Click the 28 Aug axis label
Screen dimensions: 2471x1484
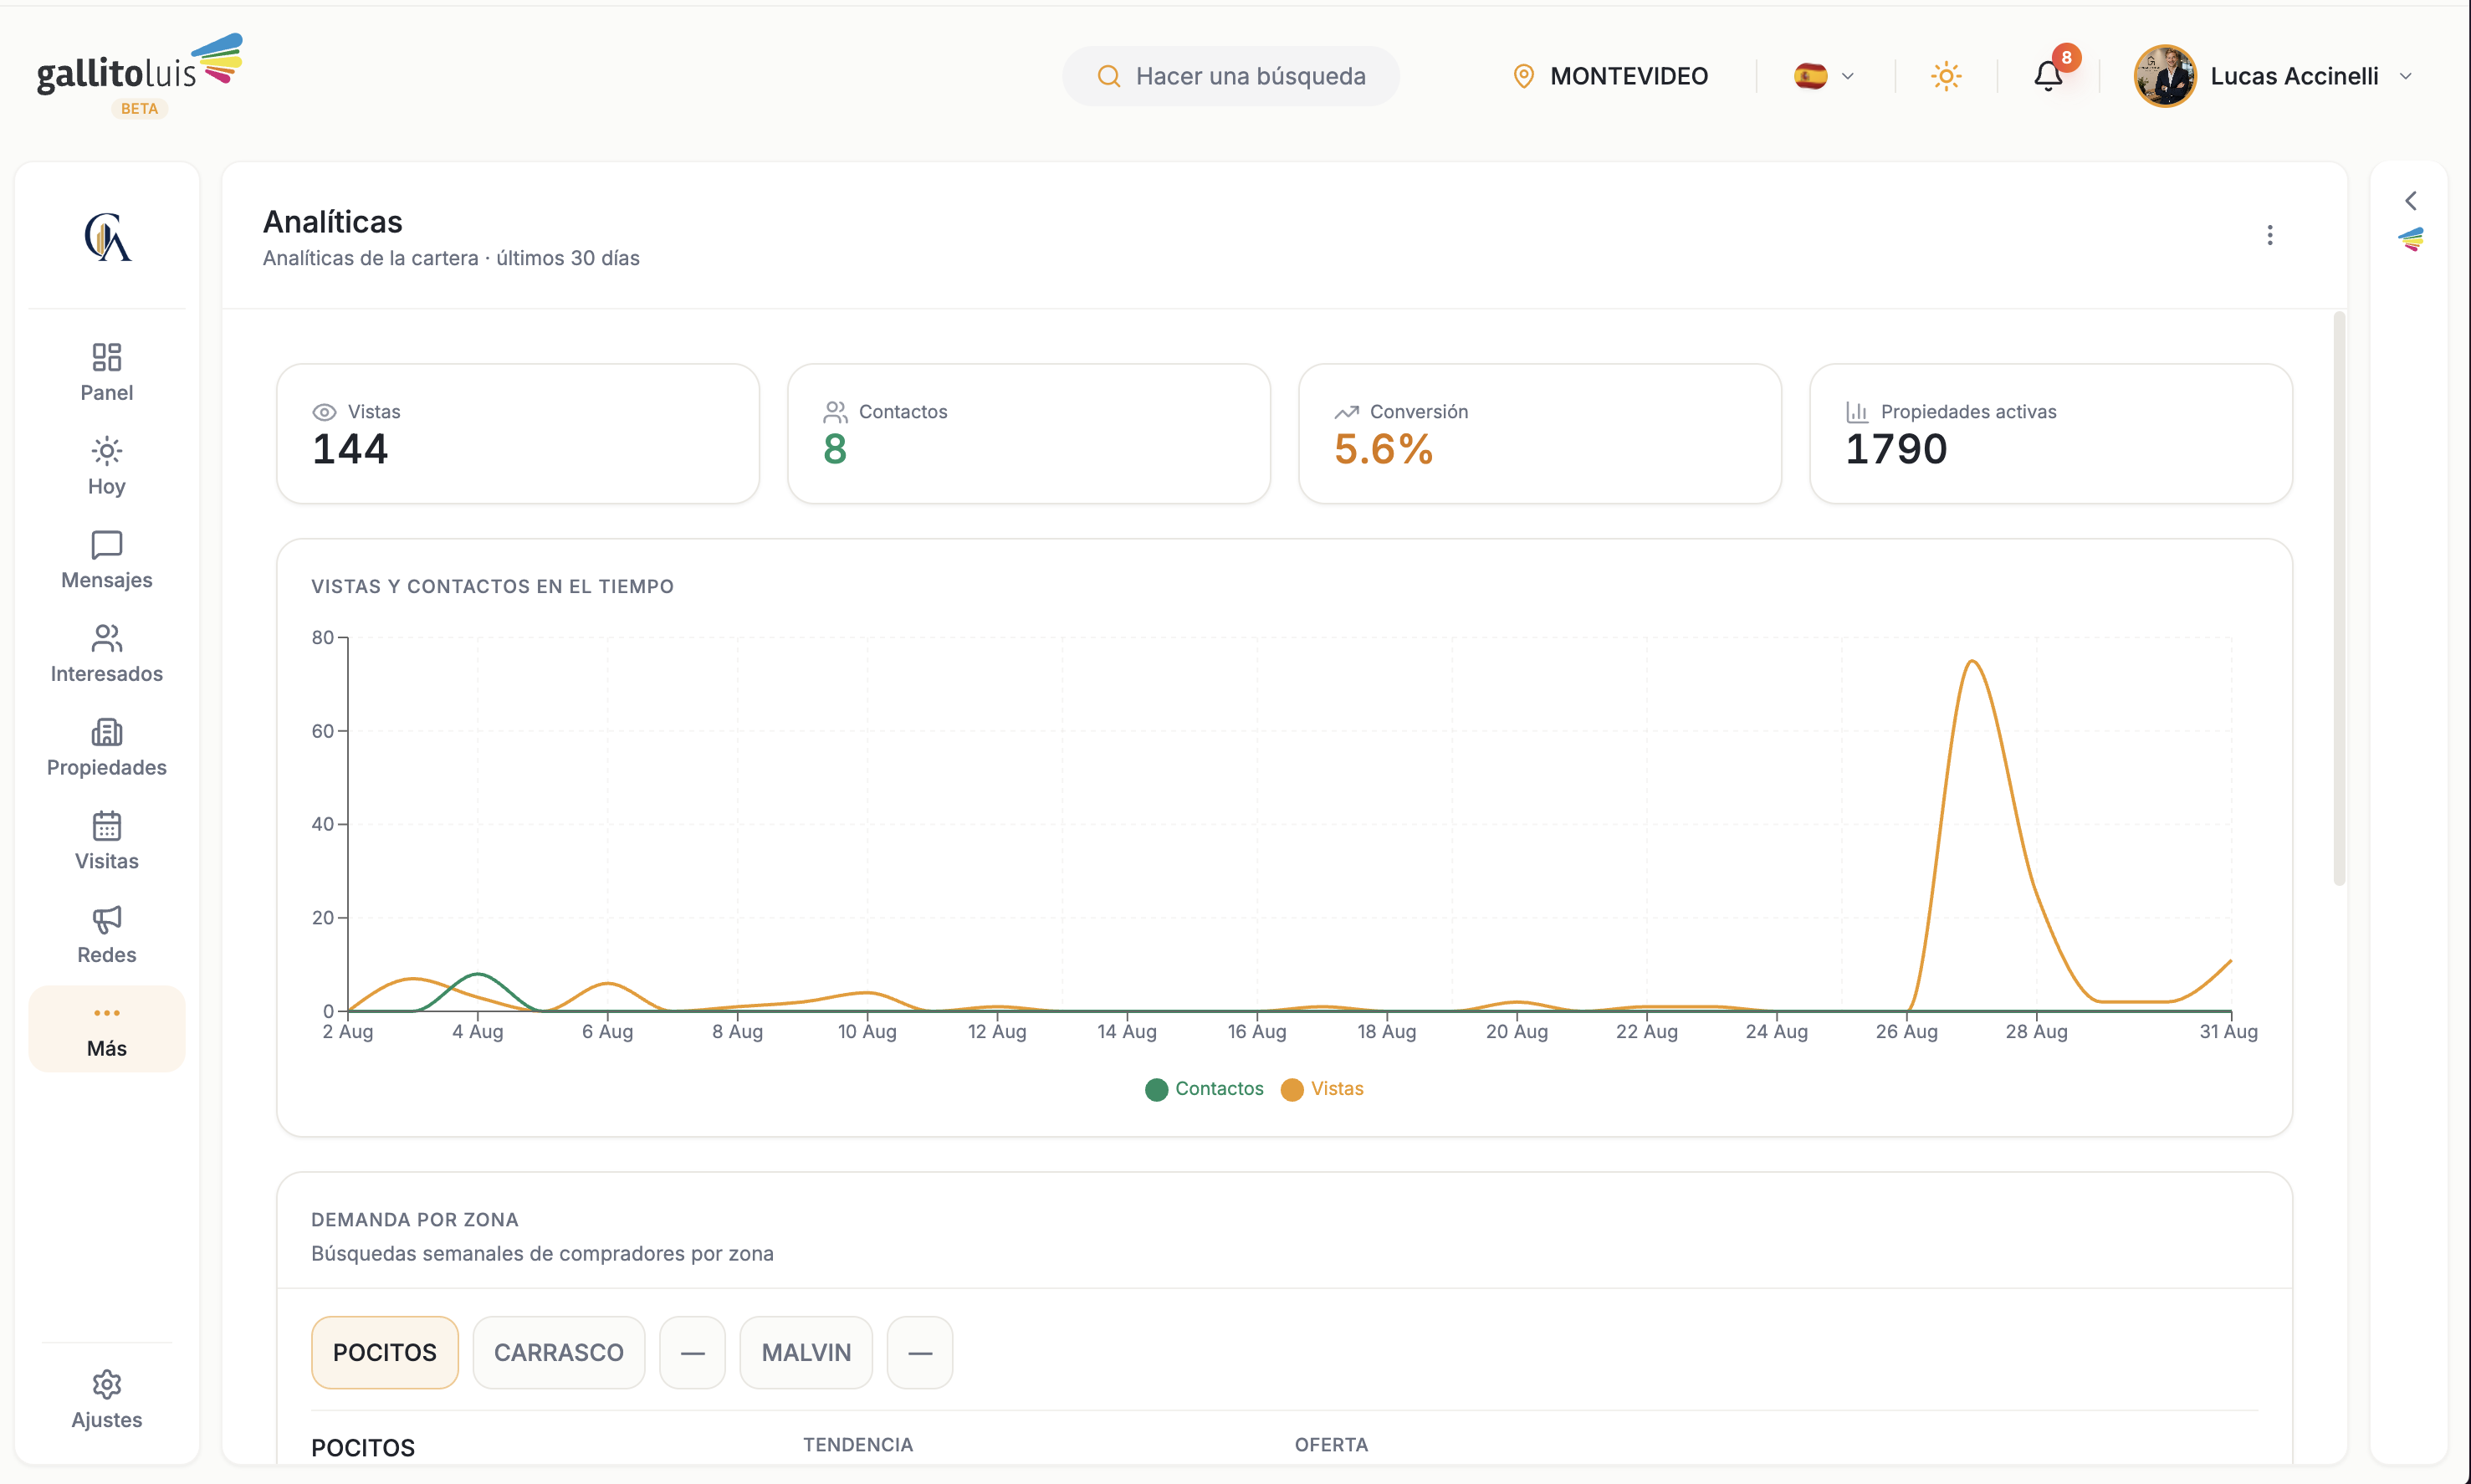(x=2036, y=1031)
